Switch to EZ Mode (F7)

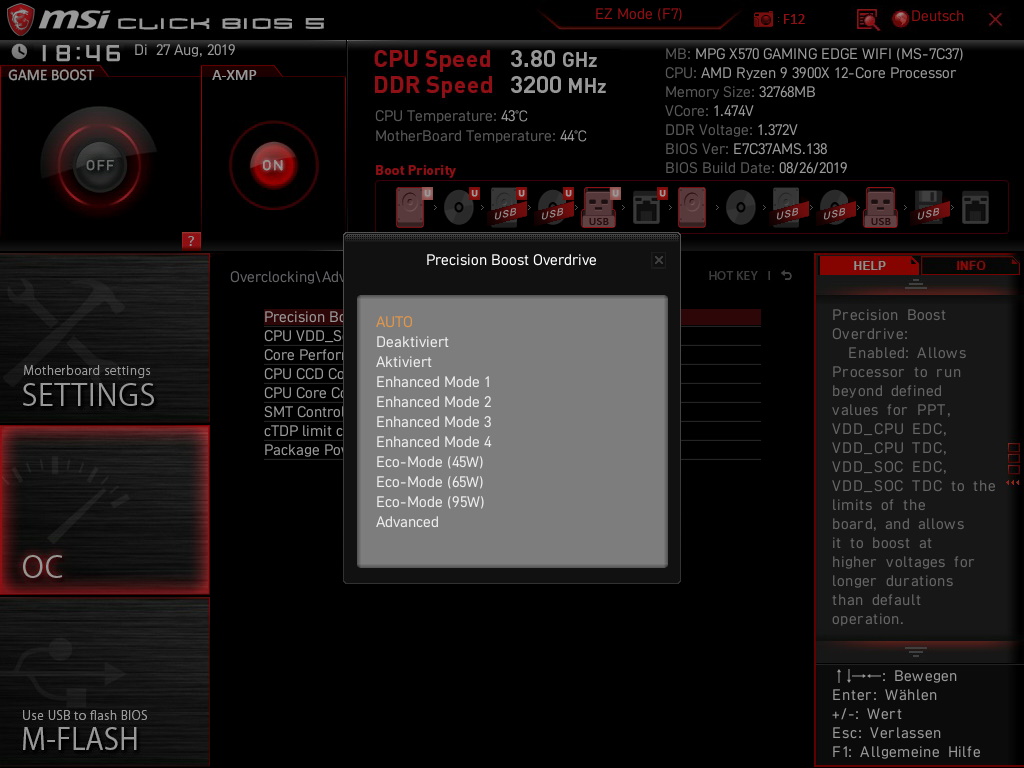pyautogui.click(x=638, y=14)
